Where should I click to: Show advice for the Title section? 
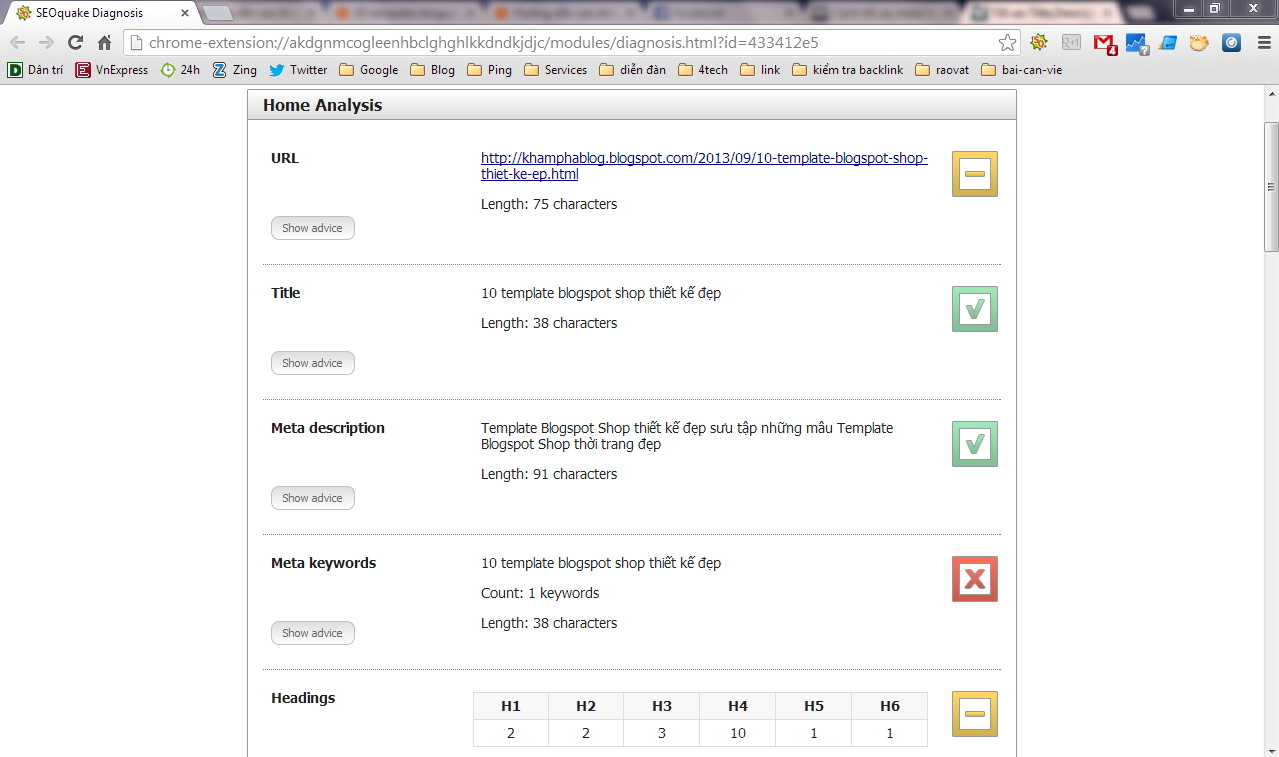click(x=312, y=363)
